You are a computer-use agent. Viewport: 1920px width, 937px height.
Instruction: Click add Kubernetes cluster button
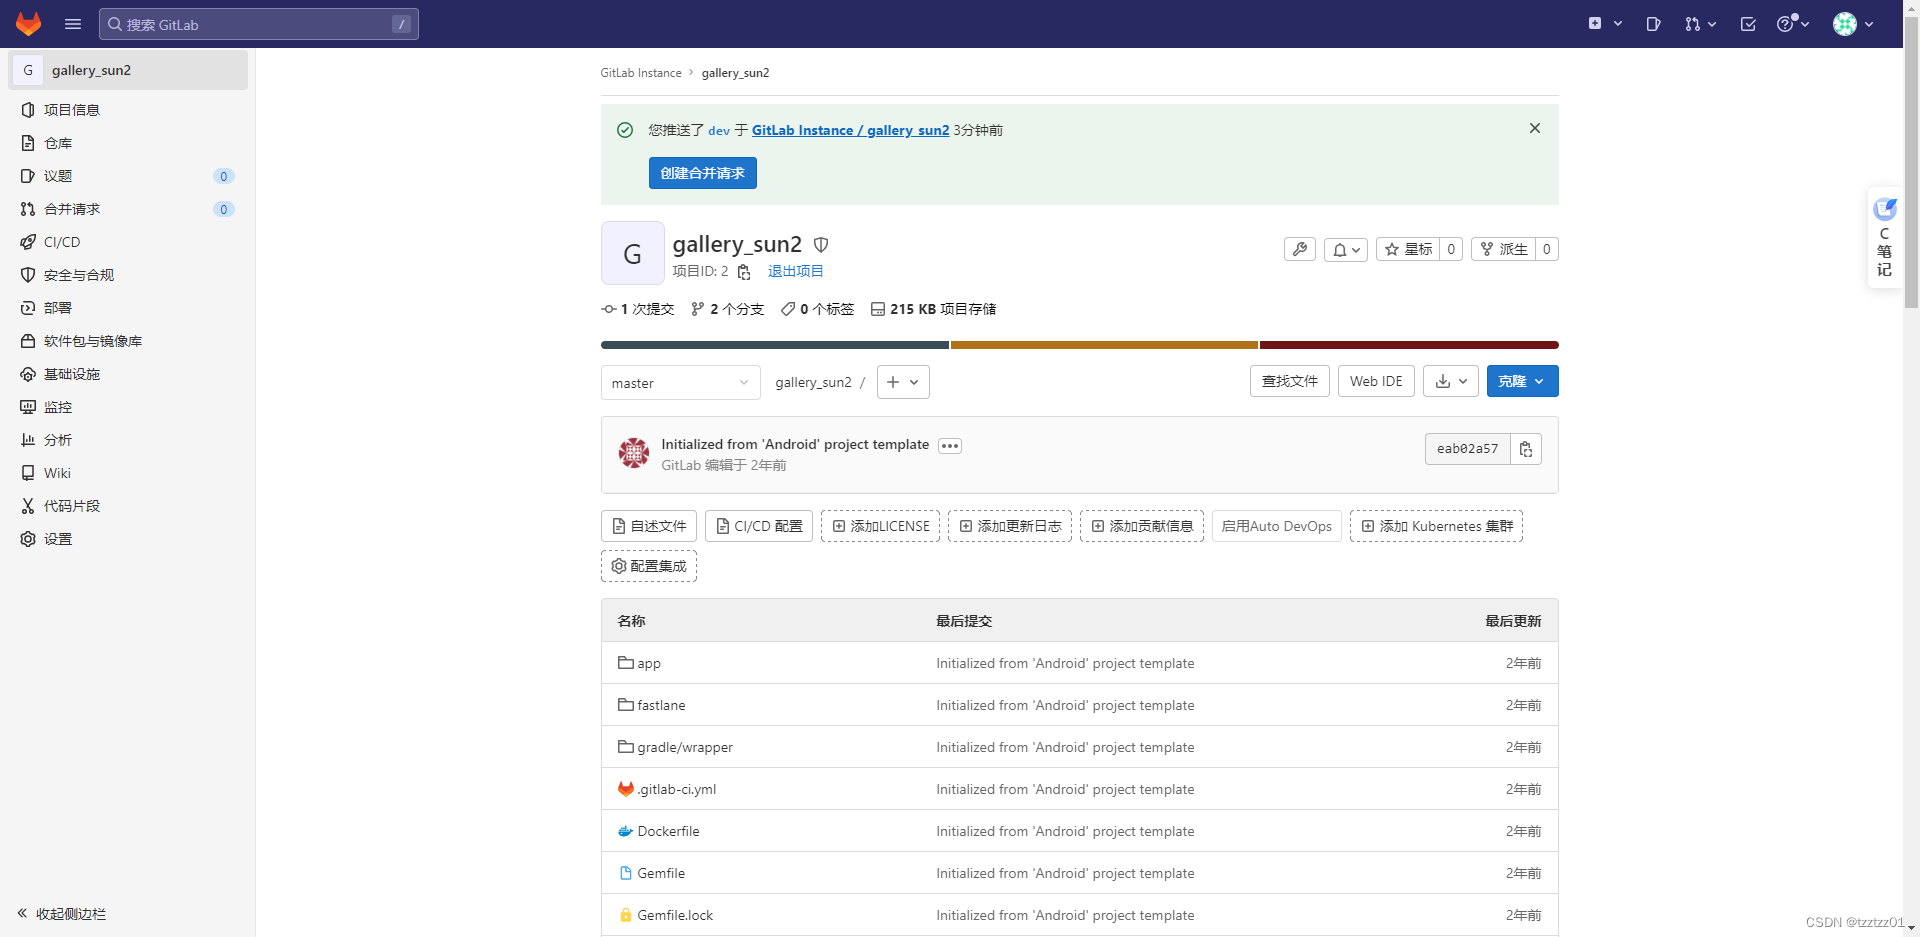tap(1436, 526)
